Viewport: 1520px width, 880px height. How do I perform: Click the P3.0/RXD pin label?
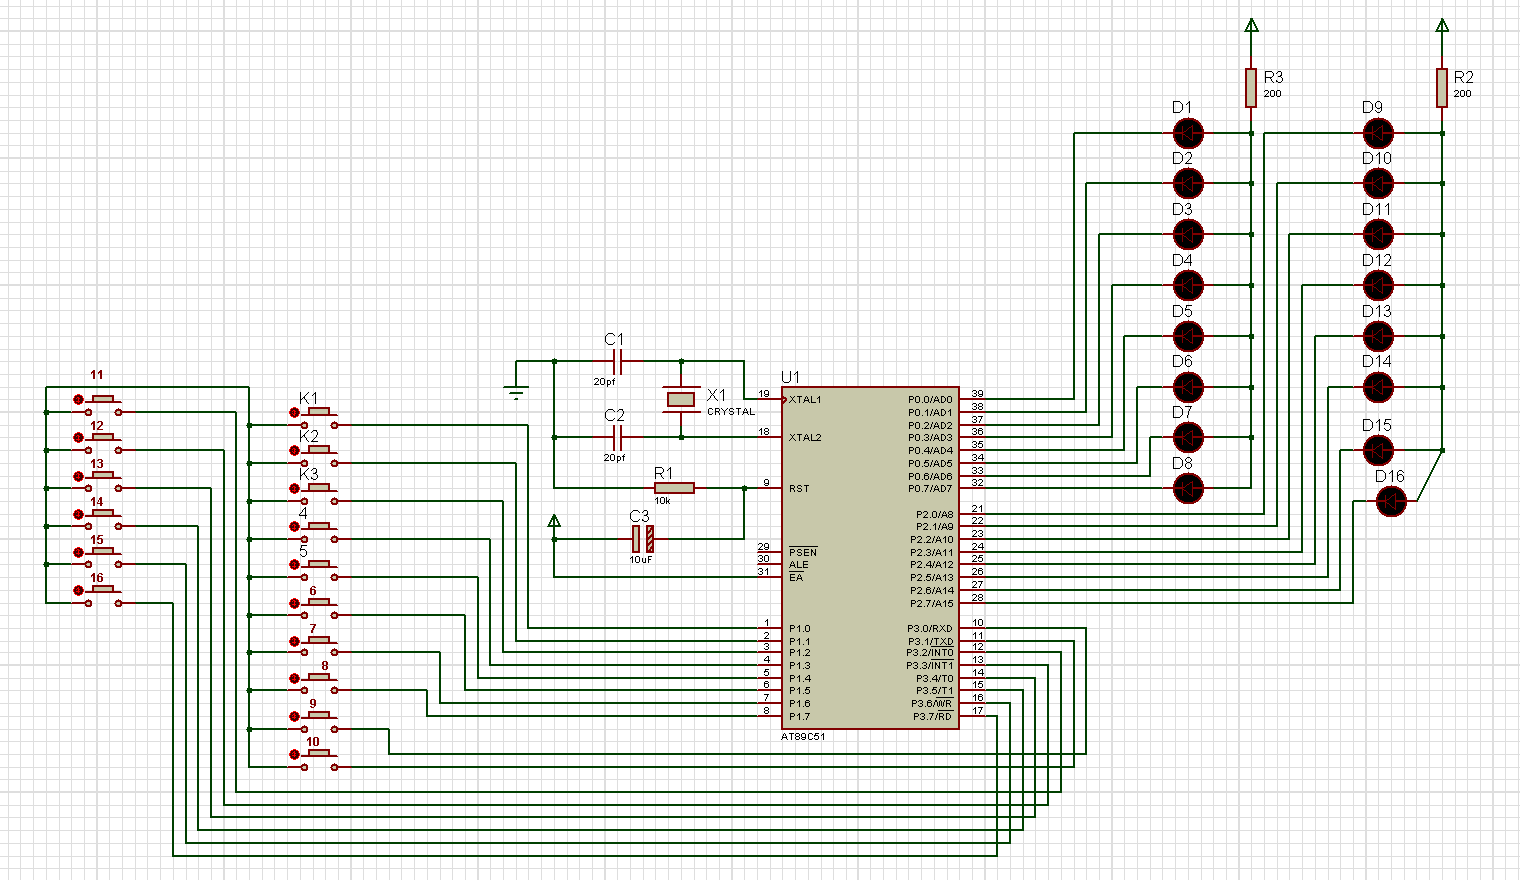click(930, 629)
